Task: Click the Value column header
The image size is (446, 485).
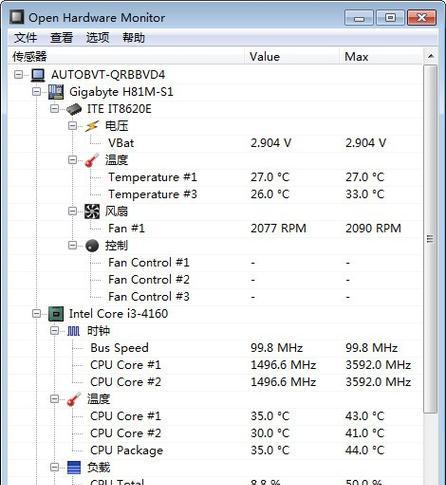Action: pyautogui.click(x=292, y=56)
